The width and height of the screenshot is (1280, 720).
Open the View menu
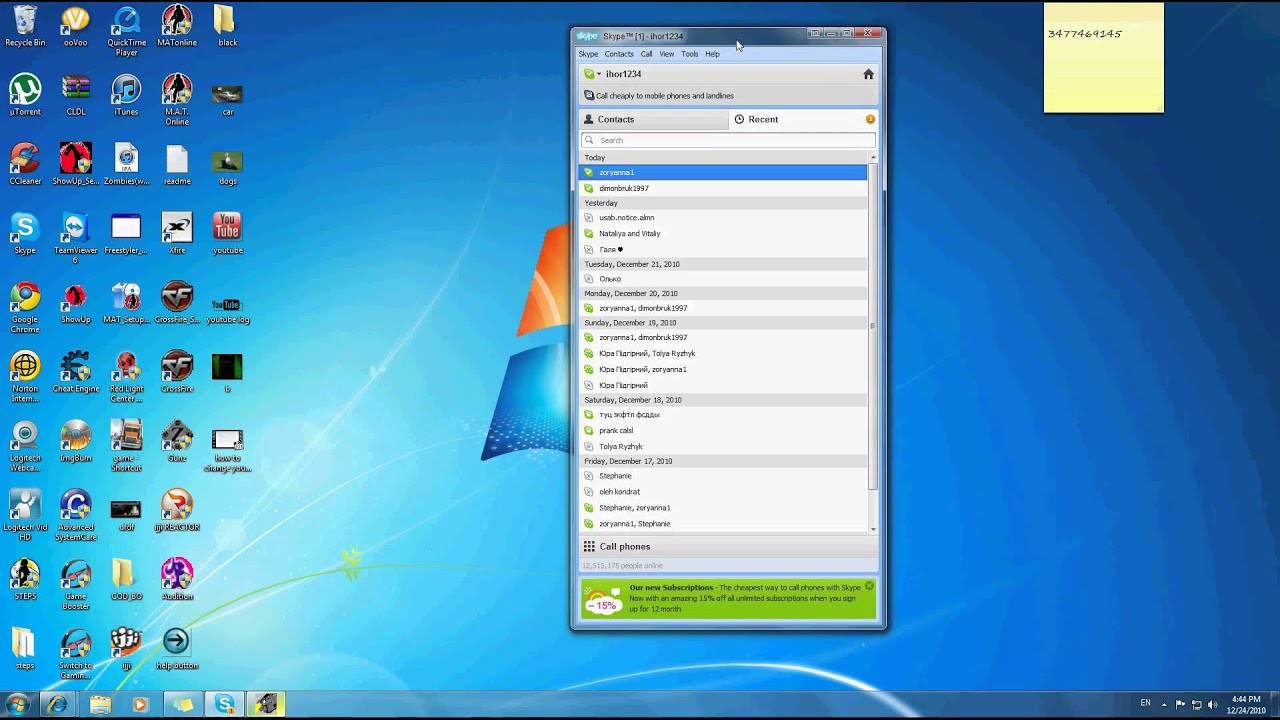666,54
